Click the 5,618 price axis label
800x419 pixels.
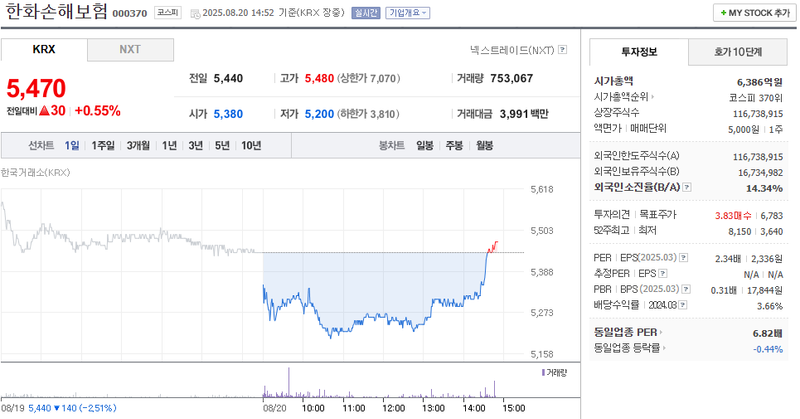(542, 189)
